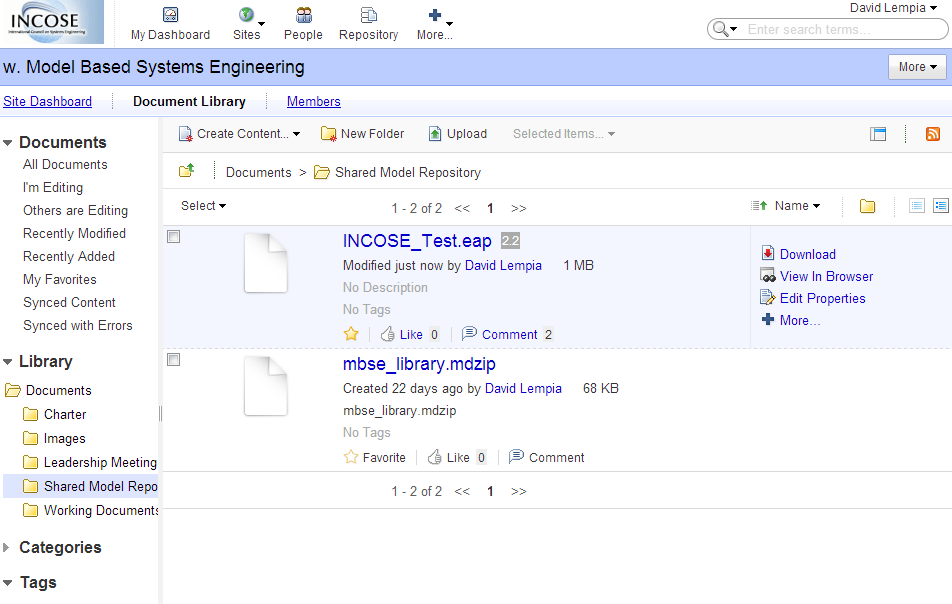The width and height of the screenshot is (952, 604).
Task: Click Documents in the breadcrumb path
Action: point(259,172)
